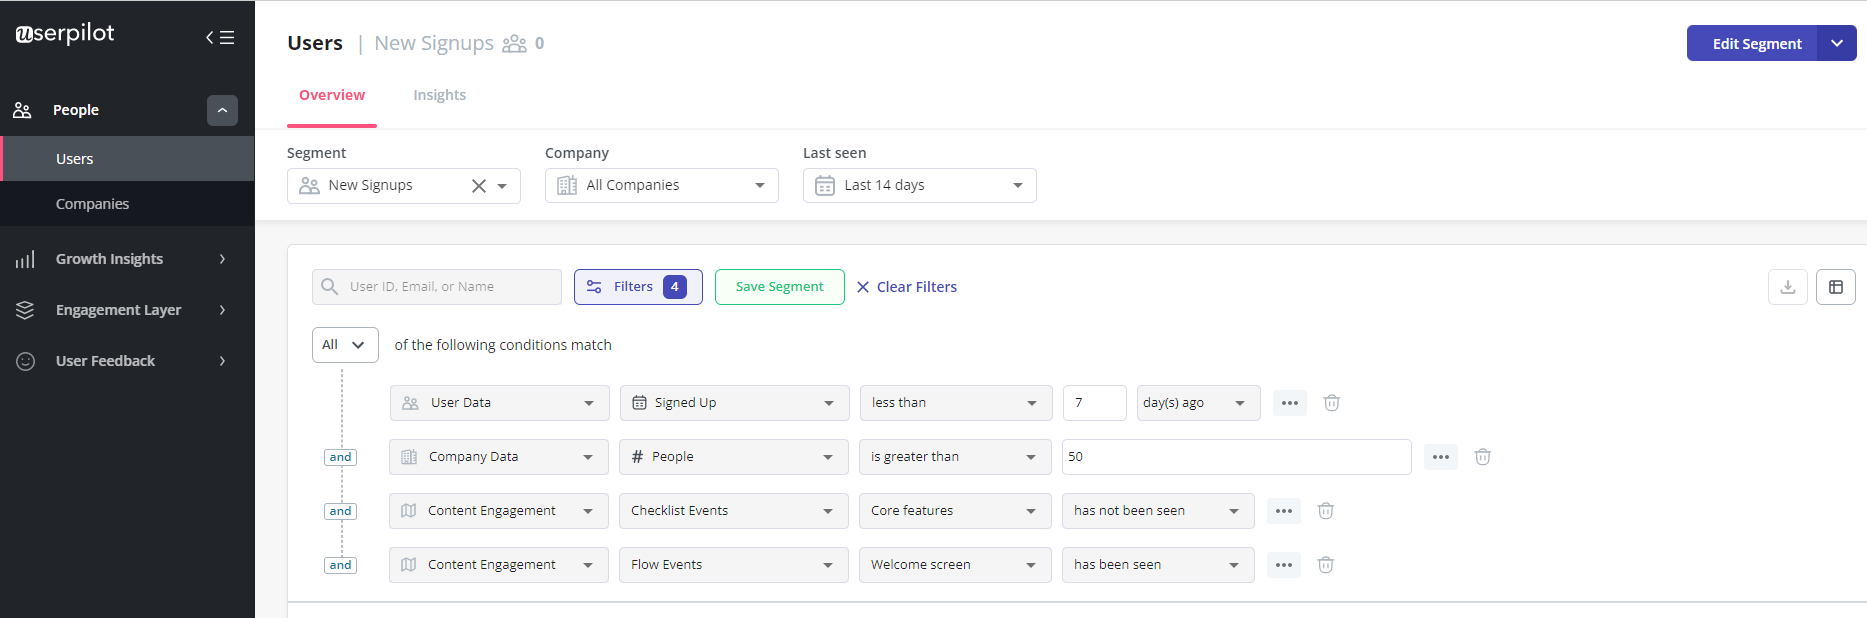Edit the value field containing 50

point(1236,457)
